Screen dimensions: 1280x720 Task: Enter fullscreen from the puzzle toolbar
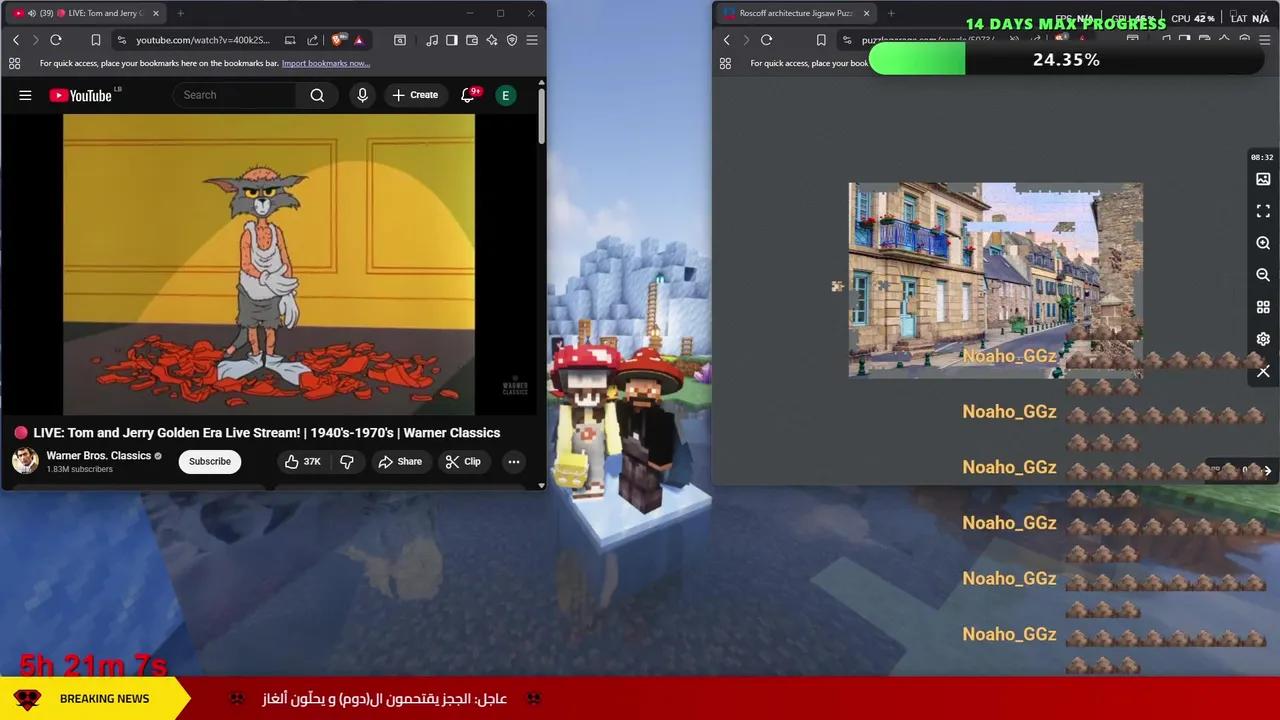click(x=1263, y=211)
